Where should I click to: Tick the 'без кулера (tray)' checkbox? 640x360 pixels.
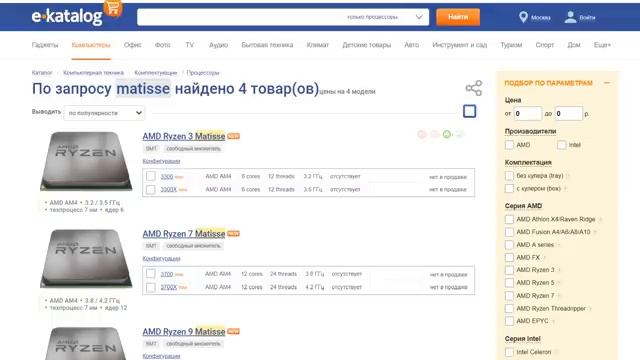tap(509, 176)
